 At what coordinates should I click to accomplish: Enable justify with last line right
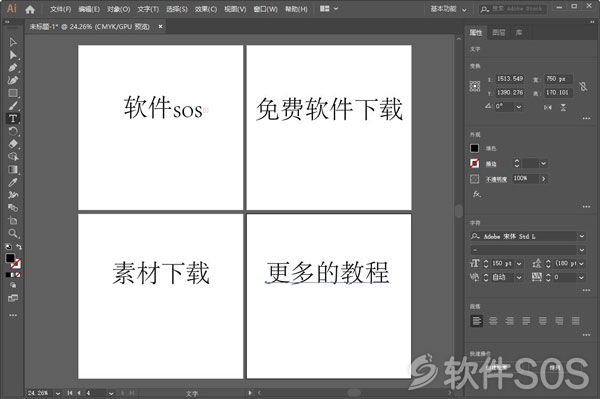[559, 321]
